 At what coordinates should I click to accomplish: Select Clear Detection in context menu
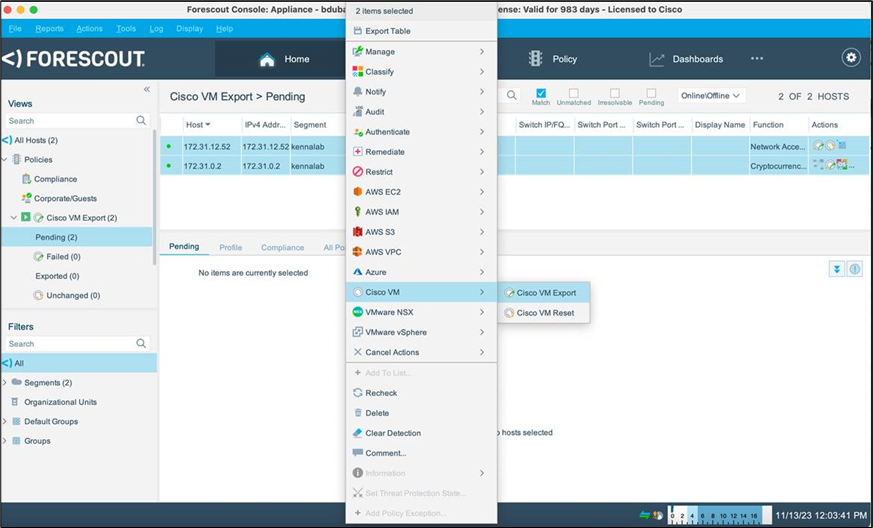coord(421,433)
